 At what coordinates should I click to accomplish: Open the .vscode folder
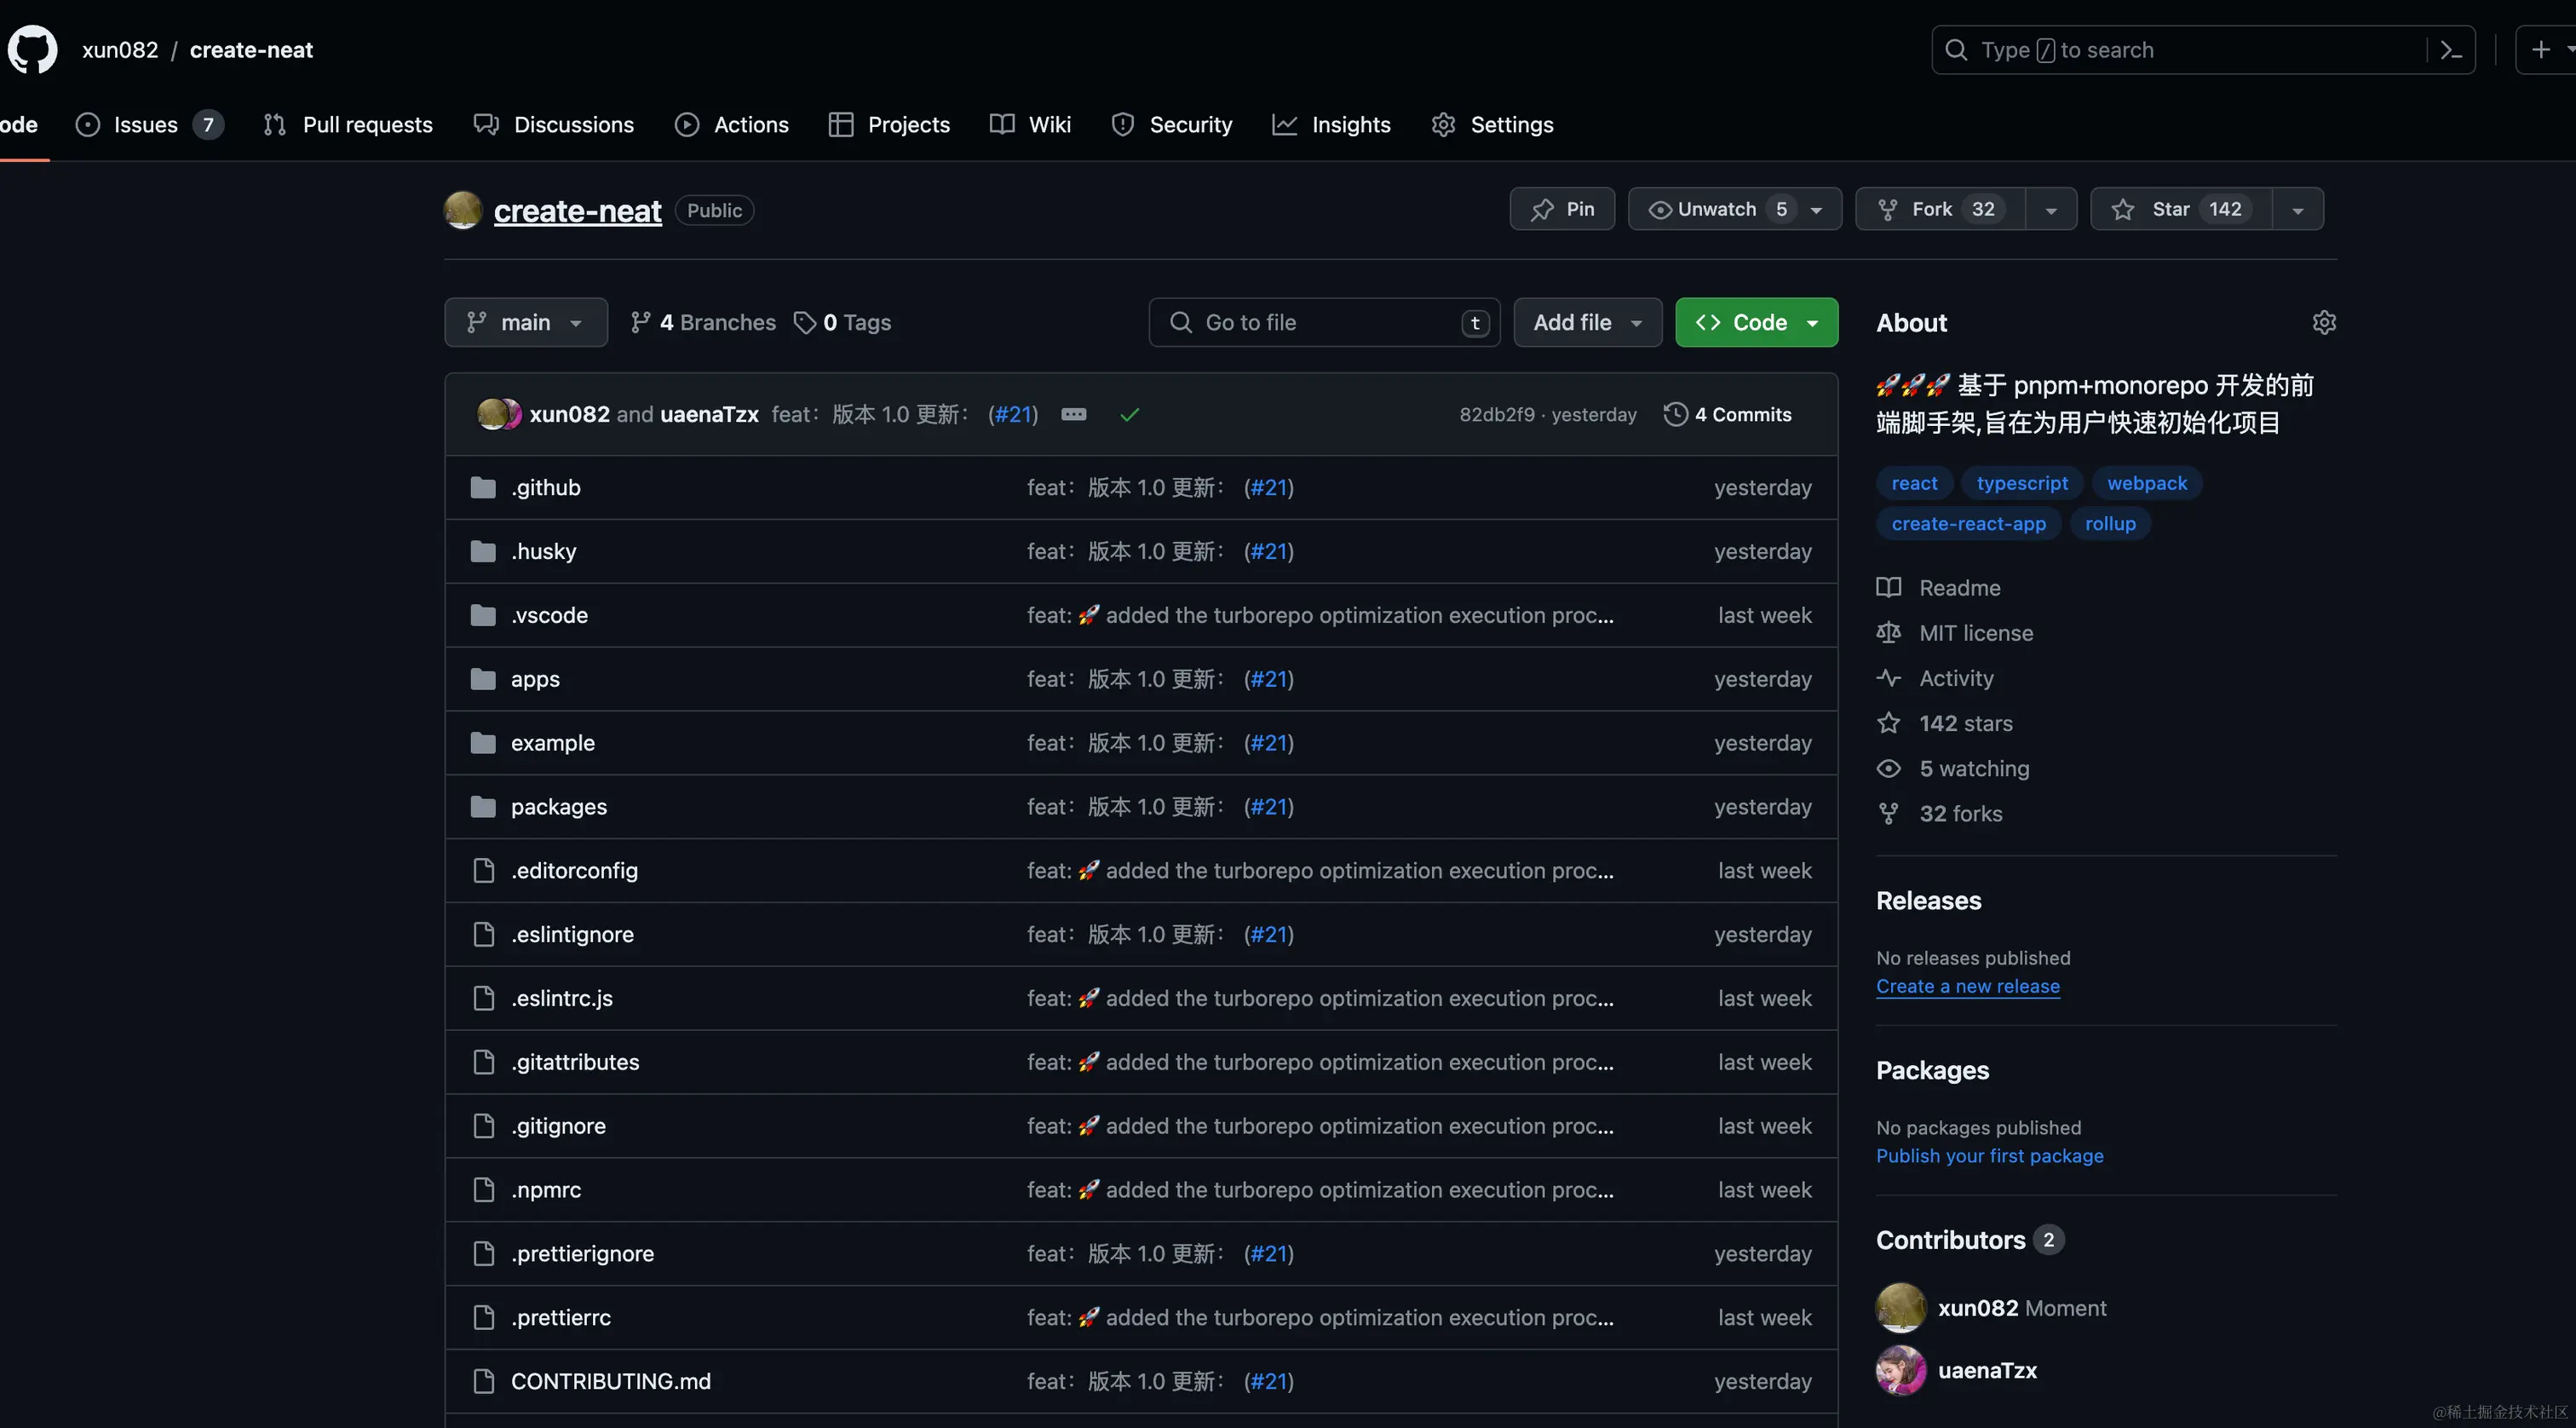[x=549, y=615]
